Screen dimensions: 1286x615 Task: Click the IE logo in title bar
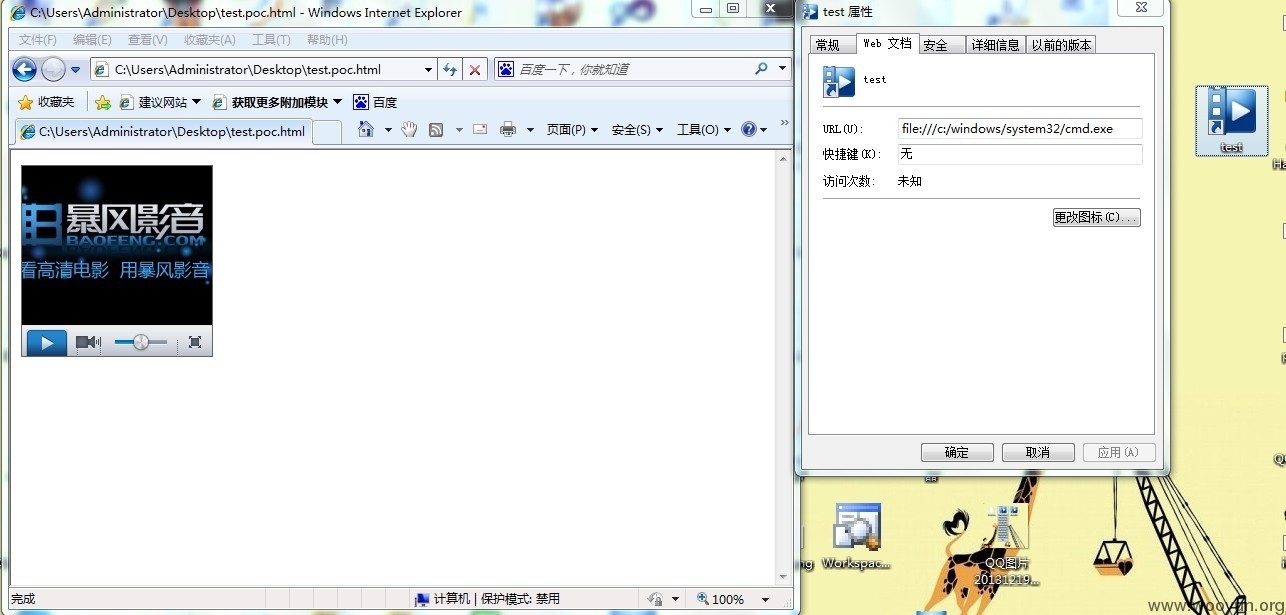pyautogui.click(x=18, y=13)
